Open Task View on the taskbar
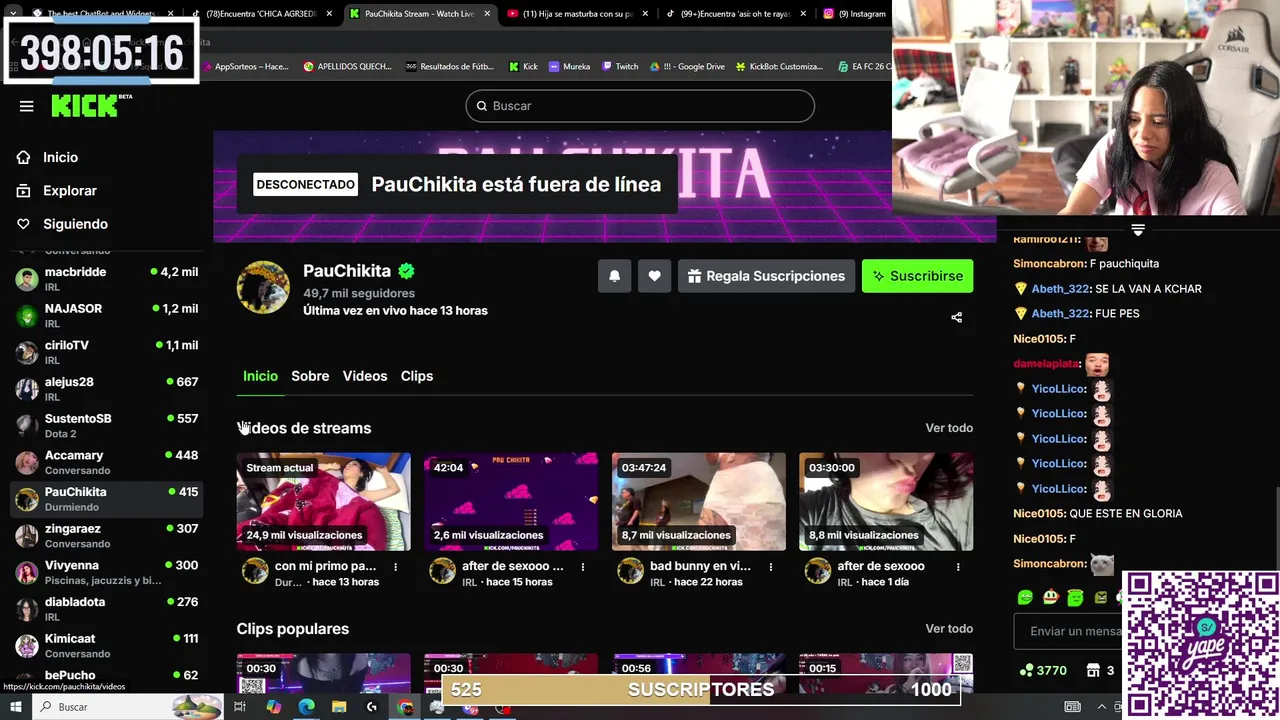The height and width of the screenshot is (720, 1280). (x=240, y=707)
